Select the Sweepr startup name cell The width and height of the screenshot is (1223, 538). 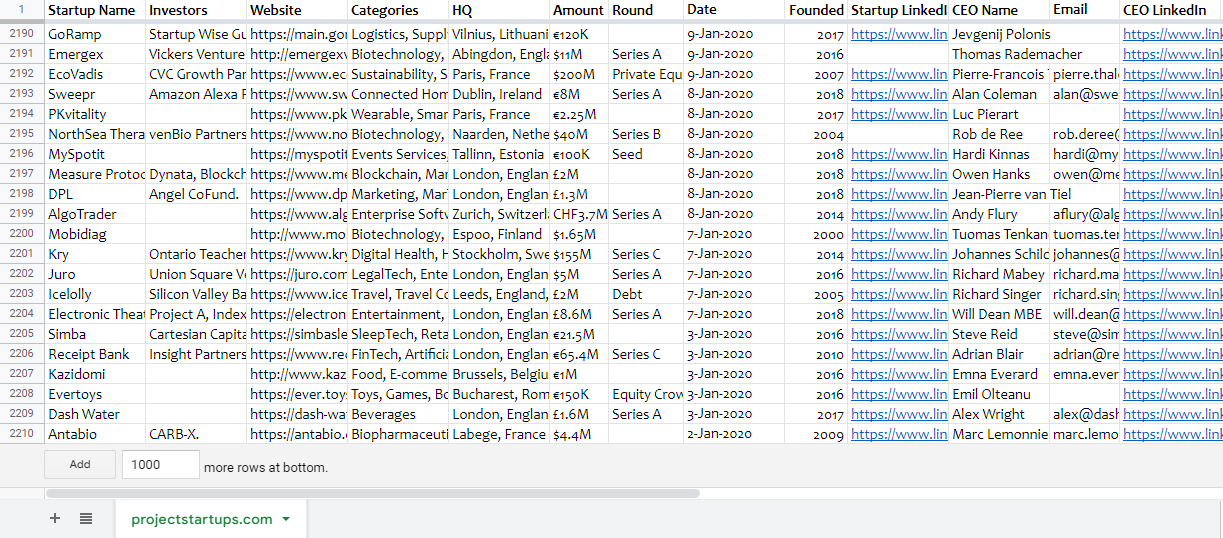95,94
